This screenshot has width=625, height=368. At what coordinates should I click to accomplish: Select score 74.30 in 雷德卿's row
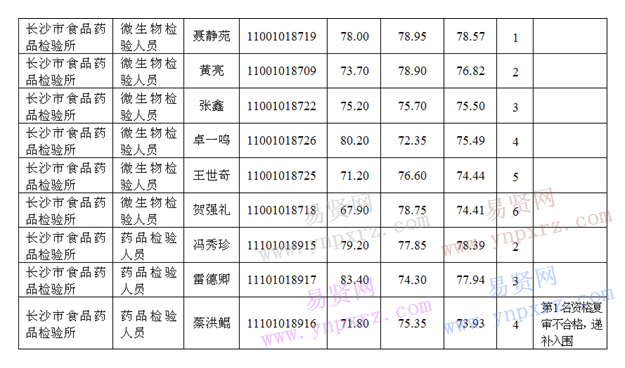pos(412,280)
